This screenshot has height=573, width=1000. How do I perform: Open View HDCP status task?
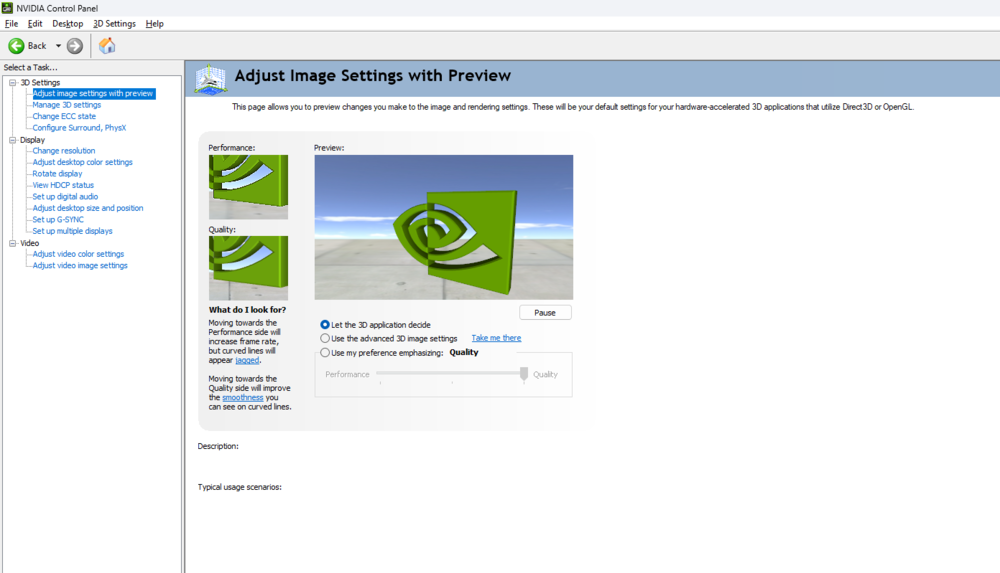pyautogui.click(x=63, y=185)
